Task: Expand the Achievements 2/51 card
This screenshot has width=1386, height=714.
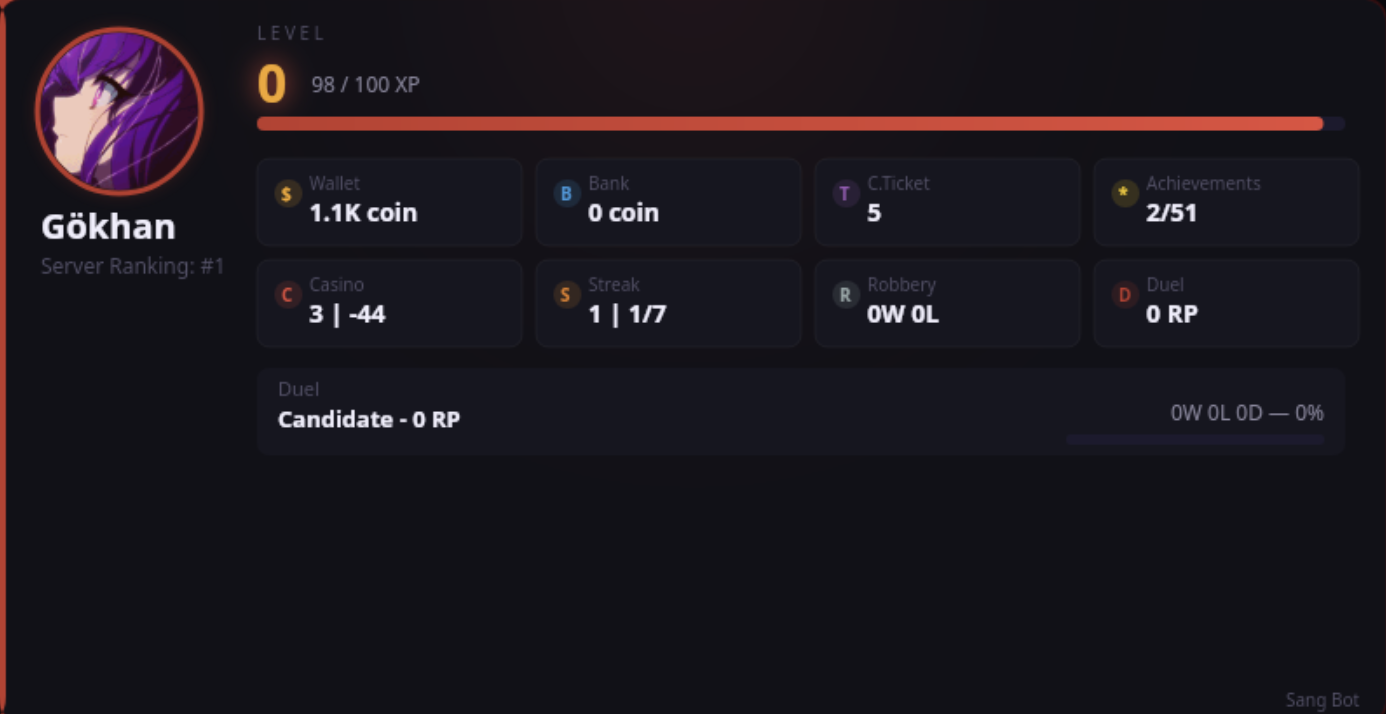Action: [1226, 201]
